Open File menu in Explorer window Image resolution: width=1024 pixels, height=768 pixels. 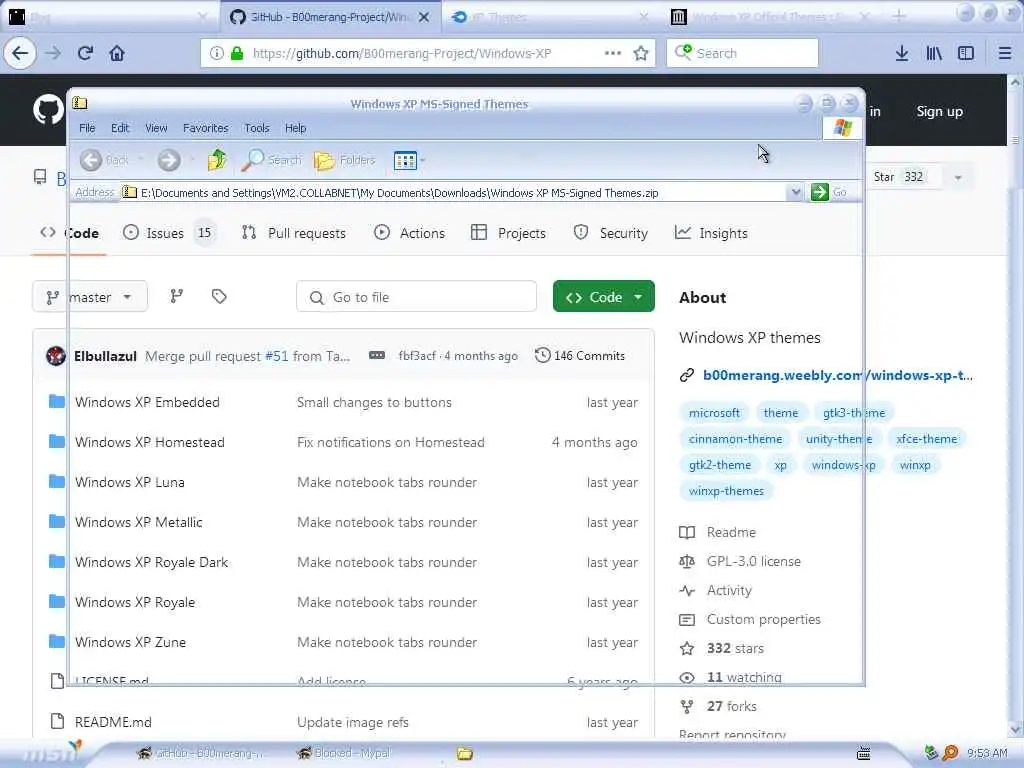coord(87,128)
